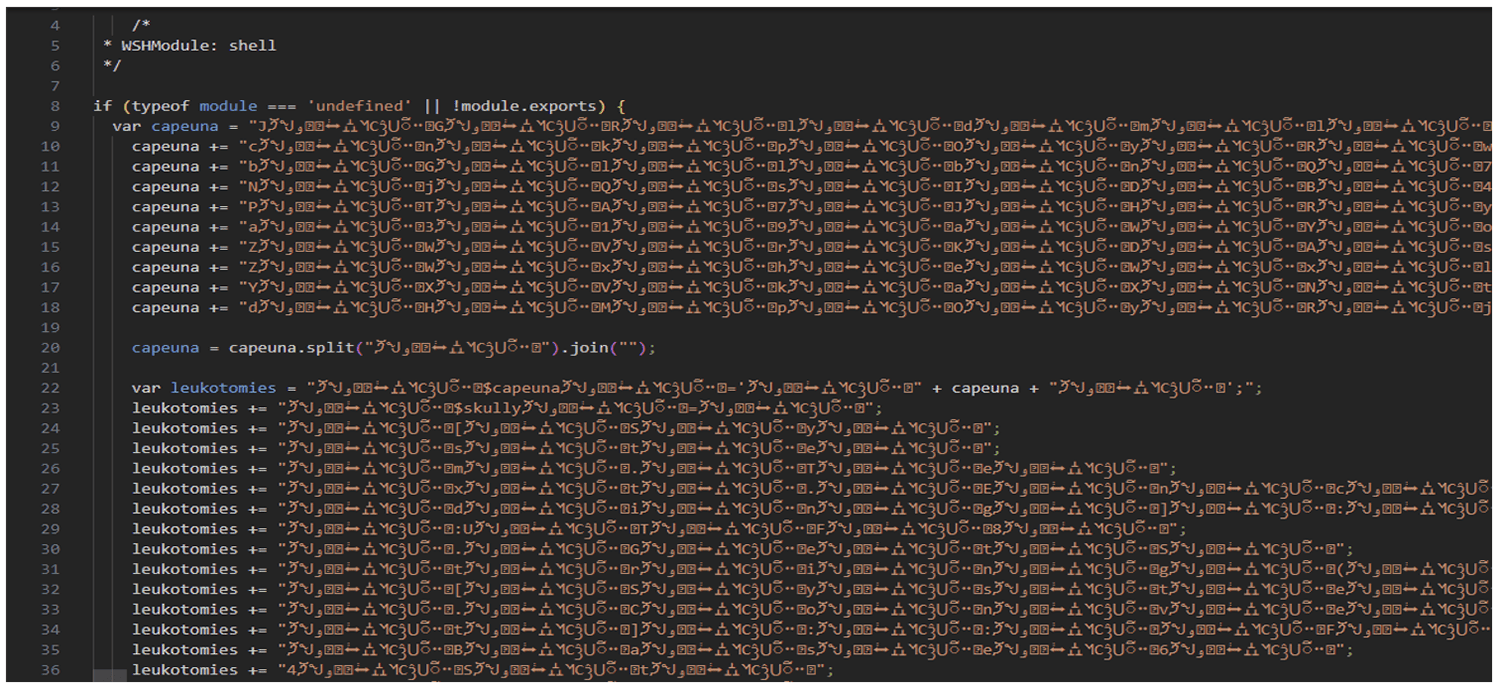Click the "var" keyword on line 9
The height and width of the screenshot is (688, 1500).
(126, 126)
